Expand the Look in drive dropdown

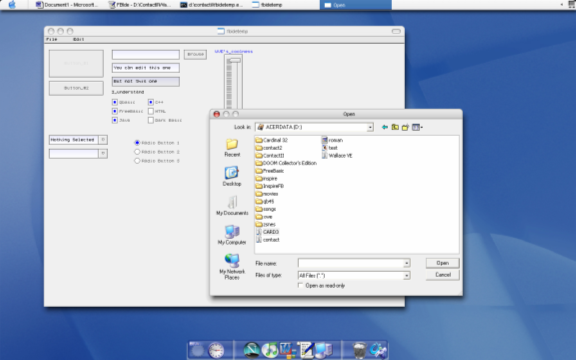pyautogui.click(x=370, y=127)
